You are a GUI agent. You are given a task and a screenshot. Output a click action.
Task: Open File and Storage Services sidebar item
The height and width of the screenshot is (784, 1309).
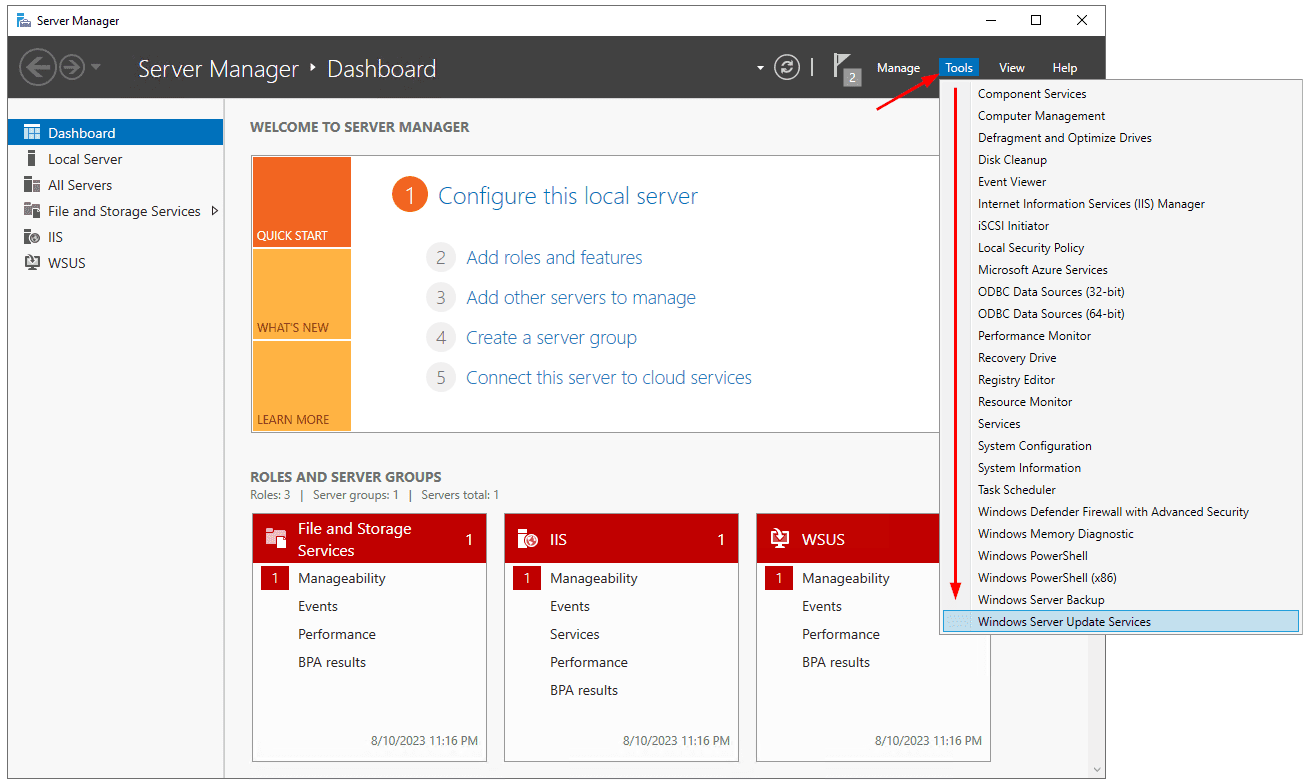124,211
